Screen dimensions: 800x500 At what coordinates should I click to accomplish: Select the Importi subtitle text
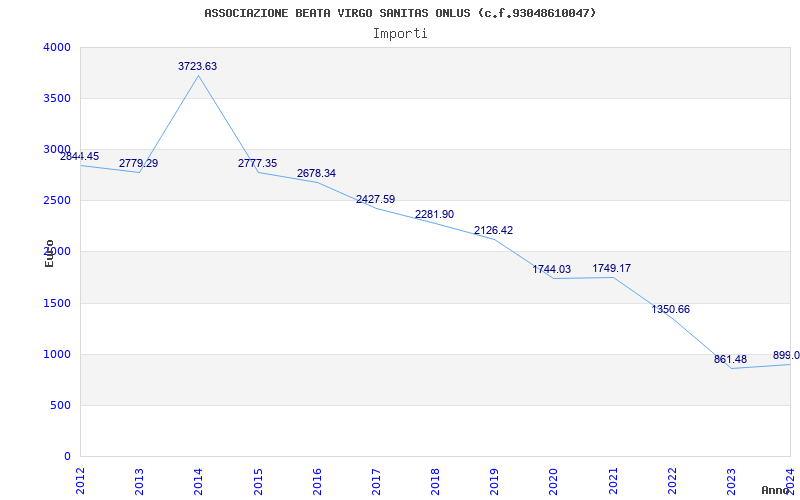400,34
